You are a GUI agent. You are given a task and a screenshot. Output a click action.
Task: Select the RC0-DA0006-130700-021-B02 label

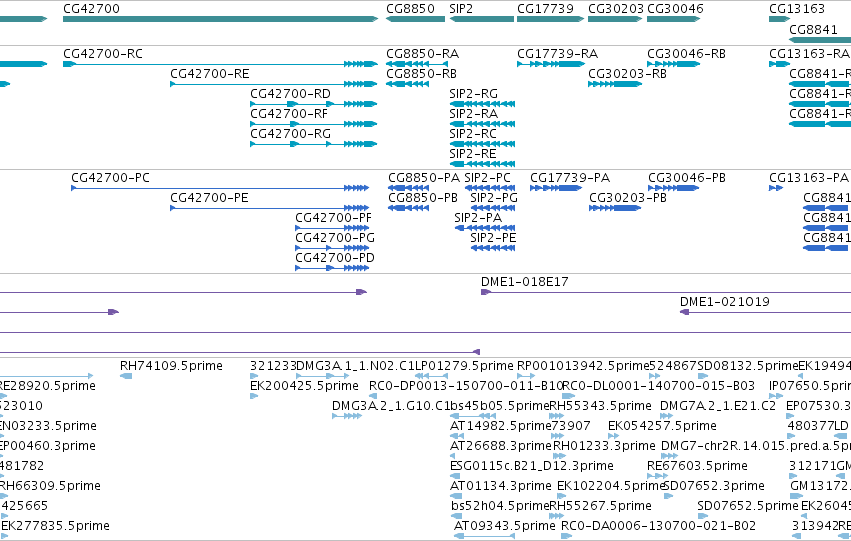[x=658, y=527]
